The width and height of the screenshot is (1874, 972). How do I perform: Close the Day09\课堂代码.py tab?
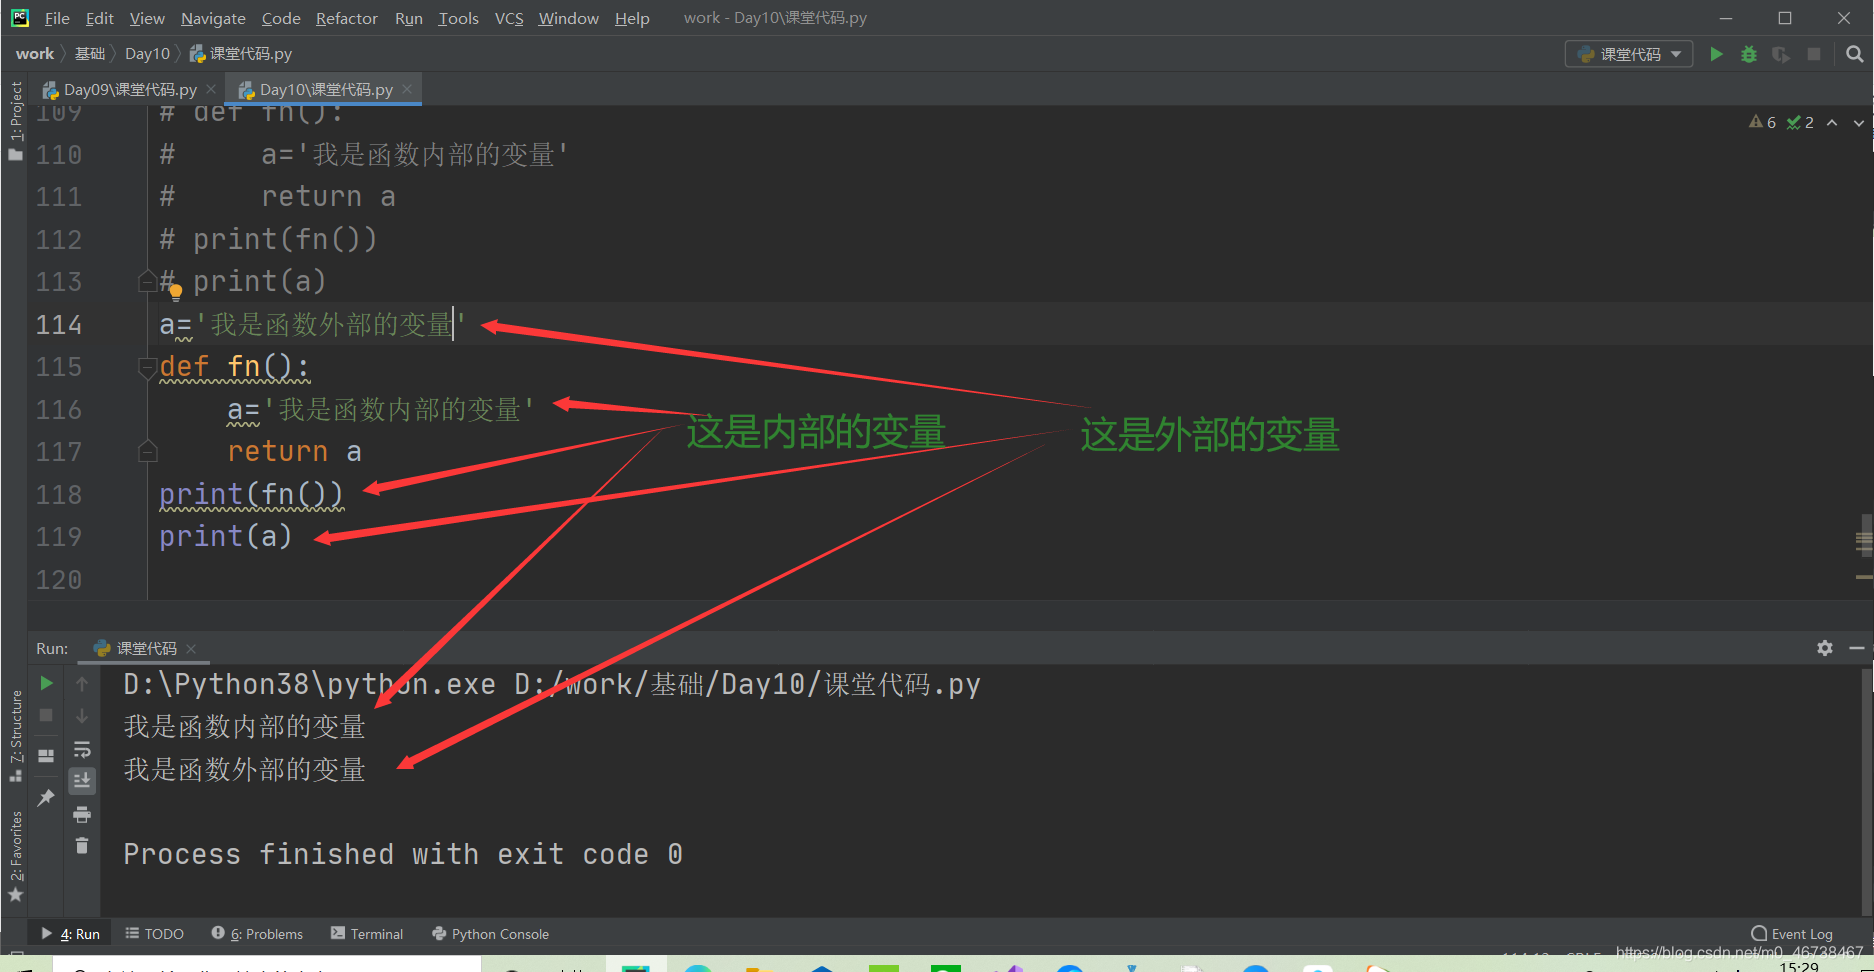pos(211,89)
